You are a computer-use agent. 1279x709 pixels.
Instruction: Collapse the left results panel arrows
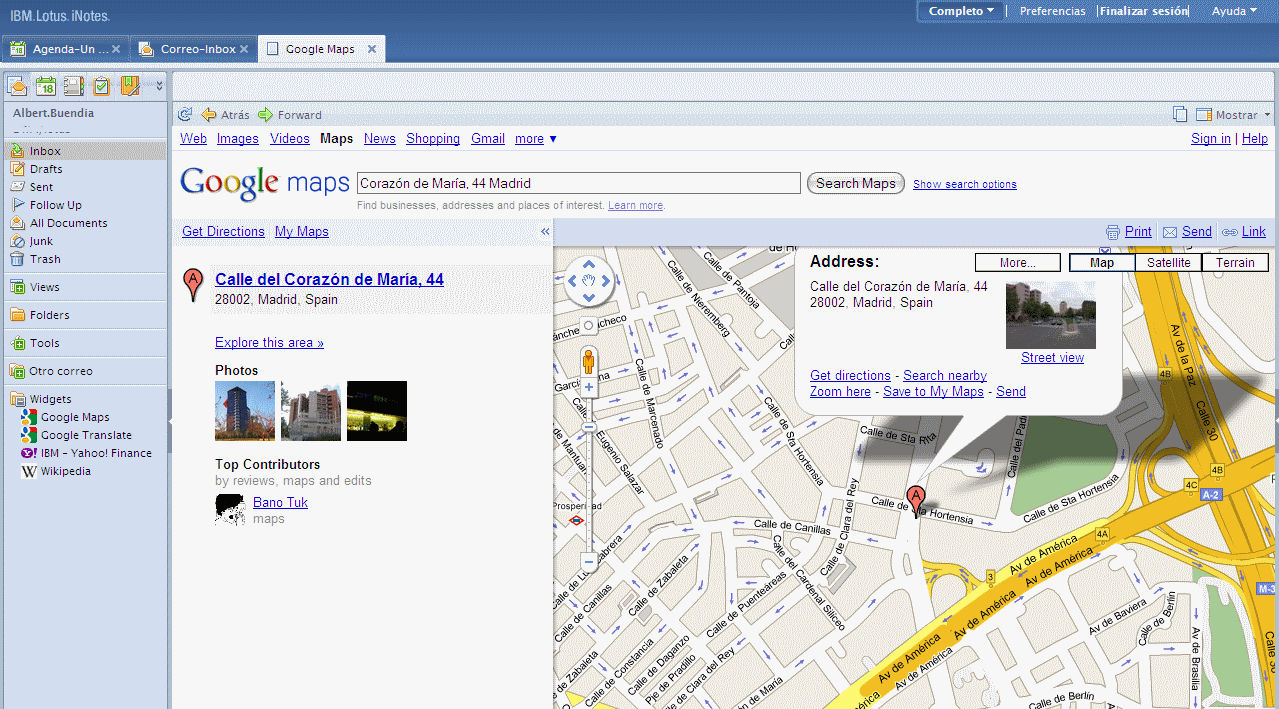[545, 231]
